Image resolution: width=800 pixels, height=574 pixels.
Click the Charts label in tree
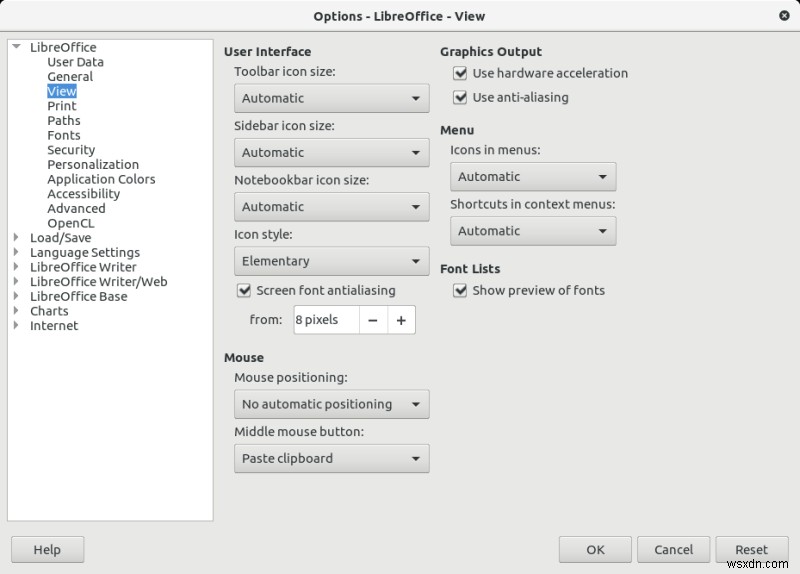coord(49,311)
